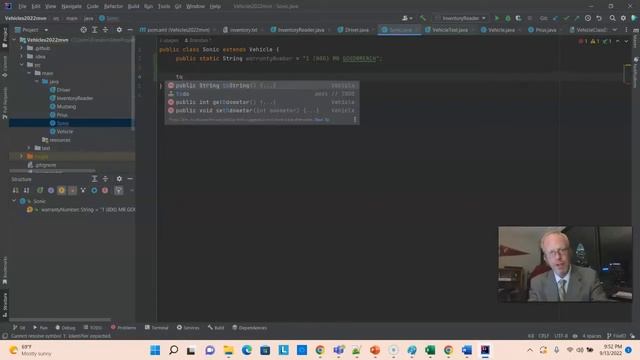
Task: Click collapse all icon in Project panel header
Action: tap(105, 30)
